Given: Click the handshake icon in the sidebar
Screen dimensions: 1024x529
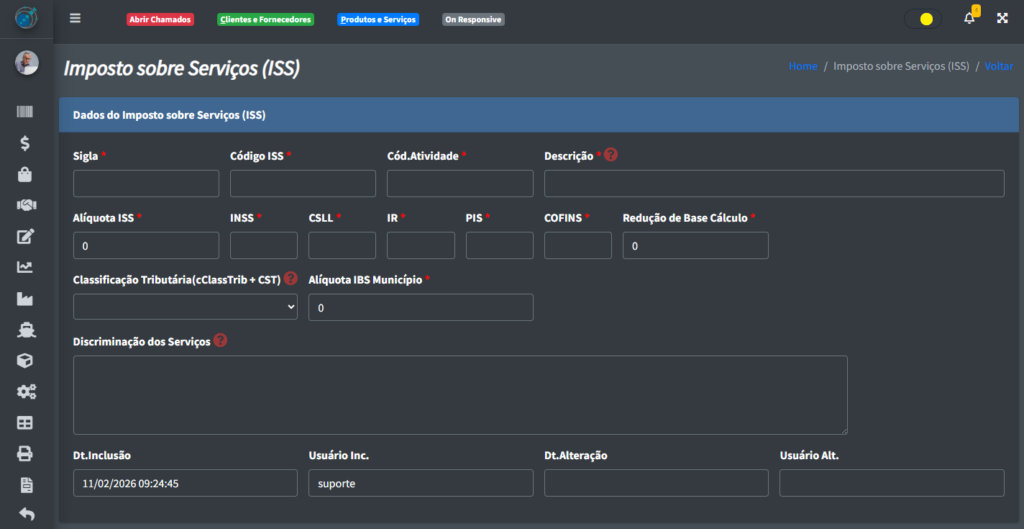Looking at the screenshot, I should click(26, 205).
